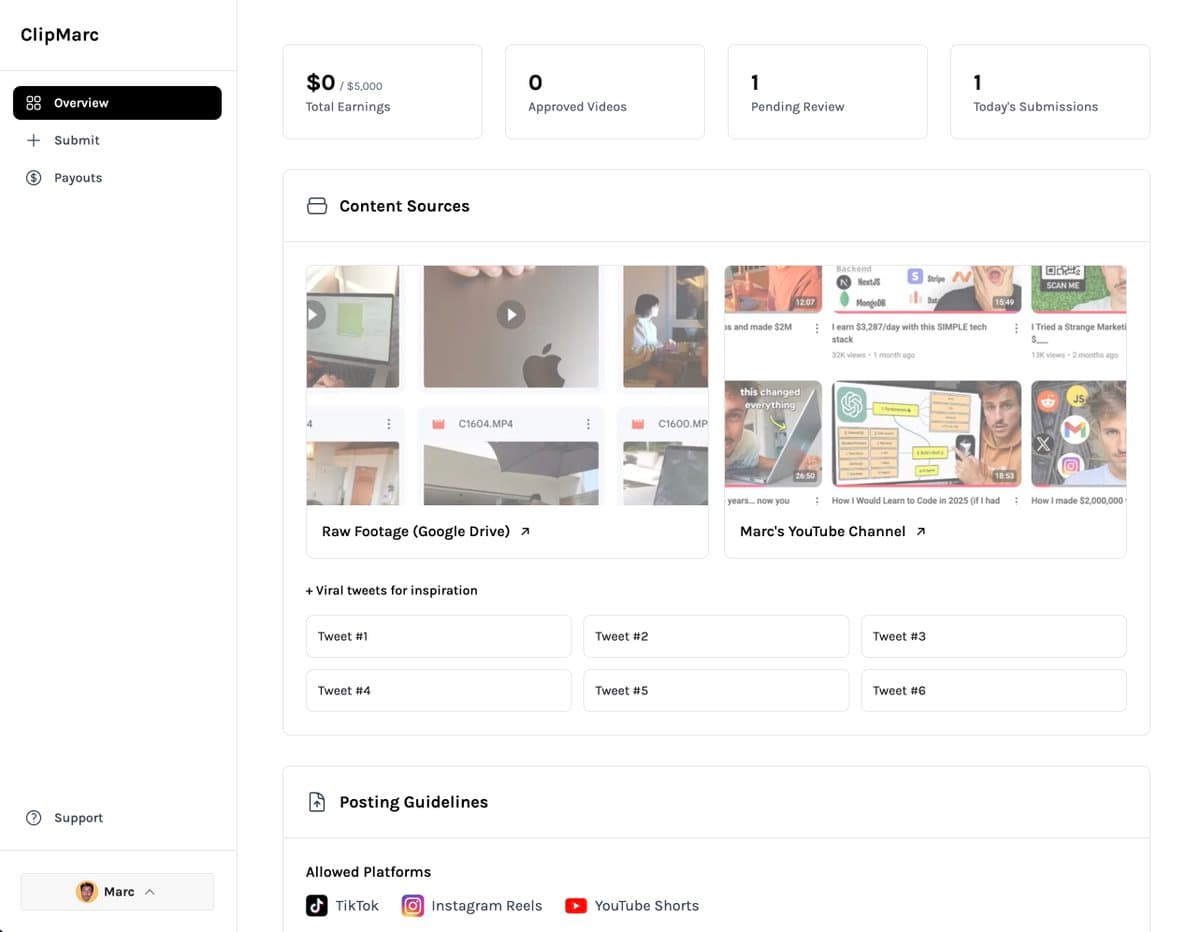1200x932 pixels.
Task: Click the red video icon beside C1600 file
Action: click(637, 424)
